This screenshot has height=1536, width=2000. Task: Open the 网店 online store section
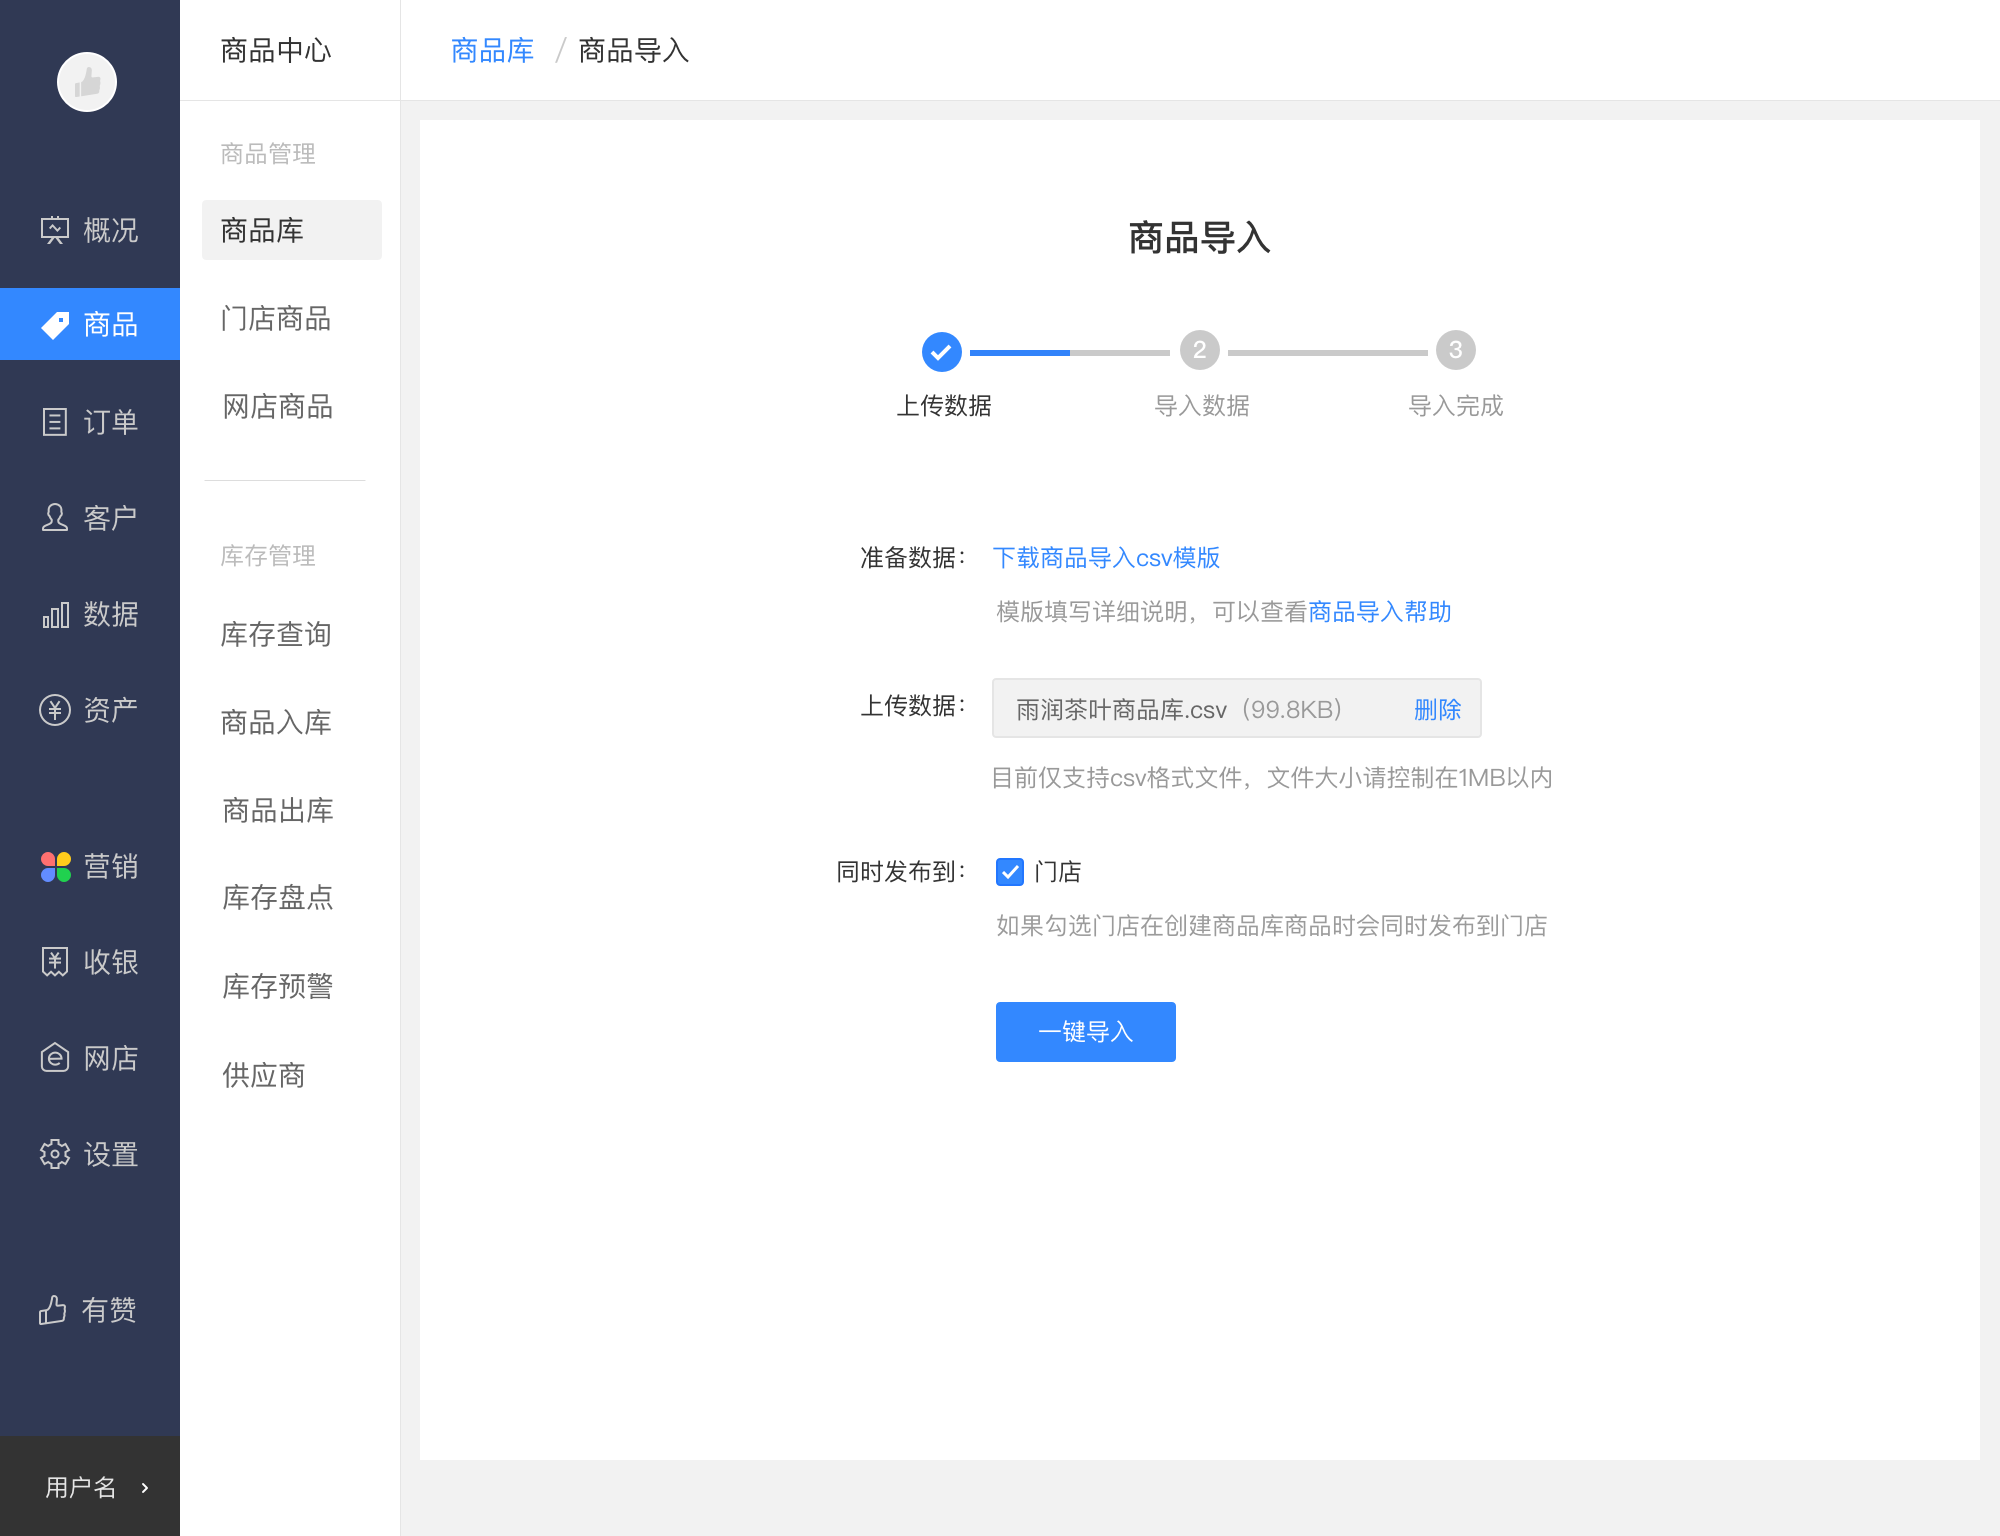pos(89,1058)
